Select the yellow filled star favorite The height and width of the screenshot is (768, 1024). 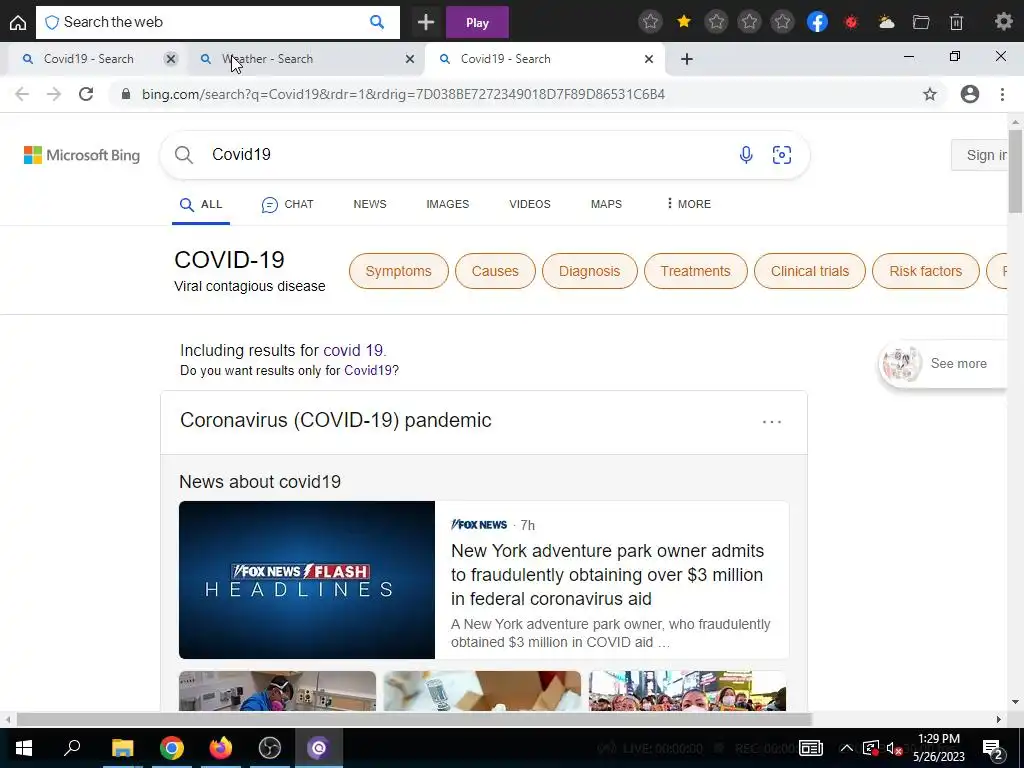[684, 22]
